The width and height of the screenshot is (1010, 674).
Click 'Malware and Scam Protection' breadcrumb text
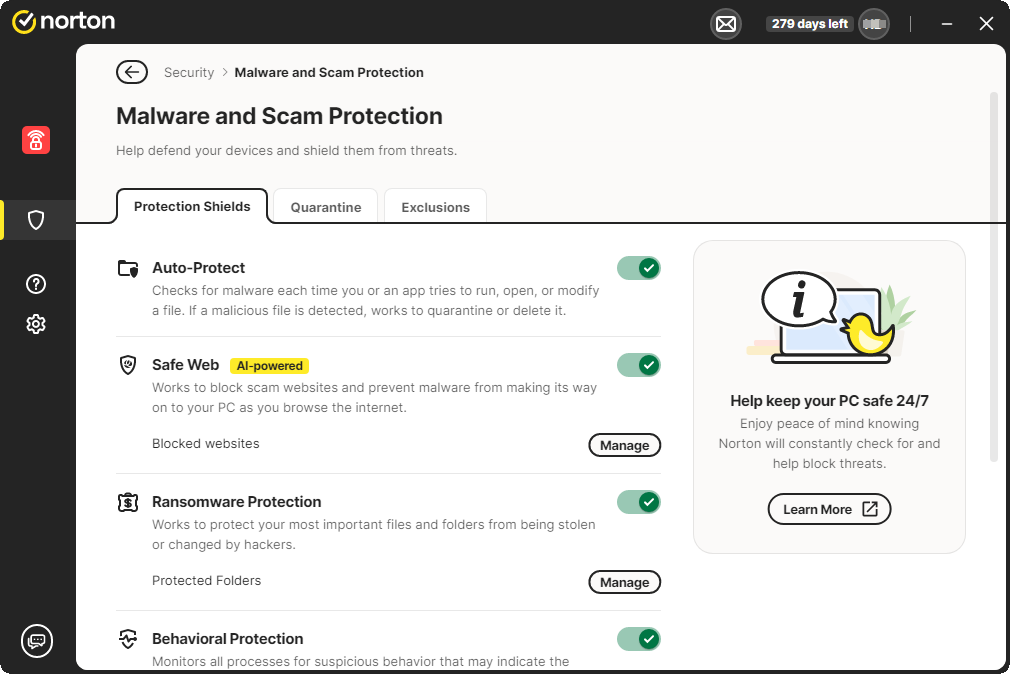329,72
